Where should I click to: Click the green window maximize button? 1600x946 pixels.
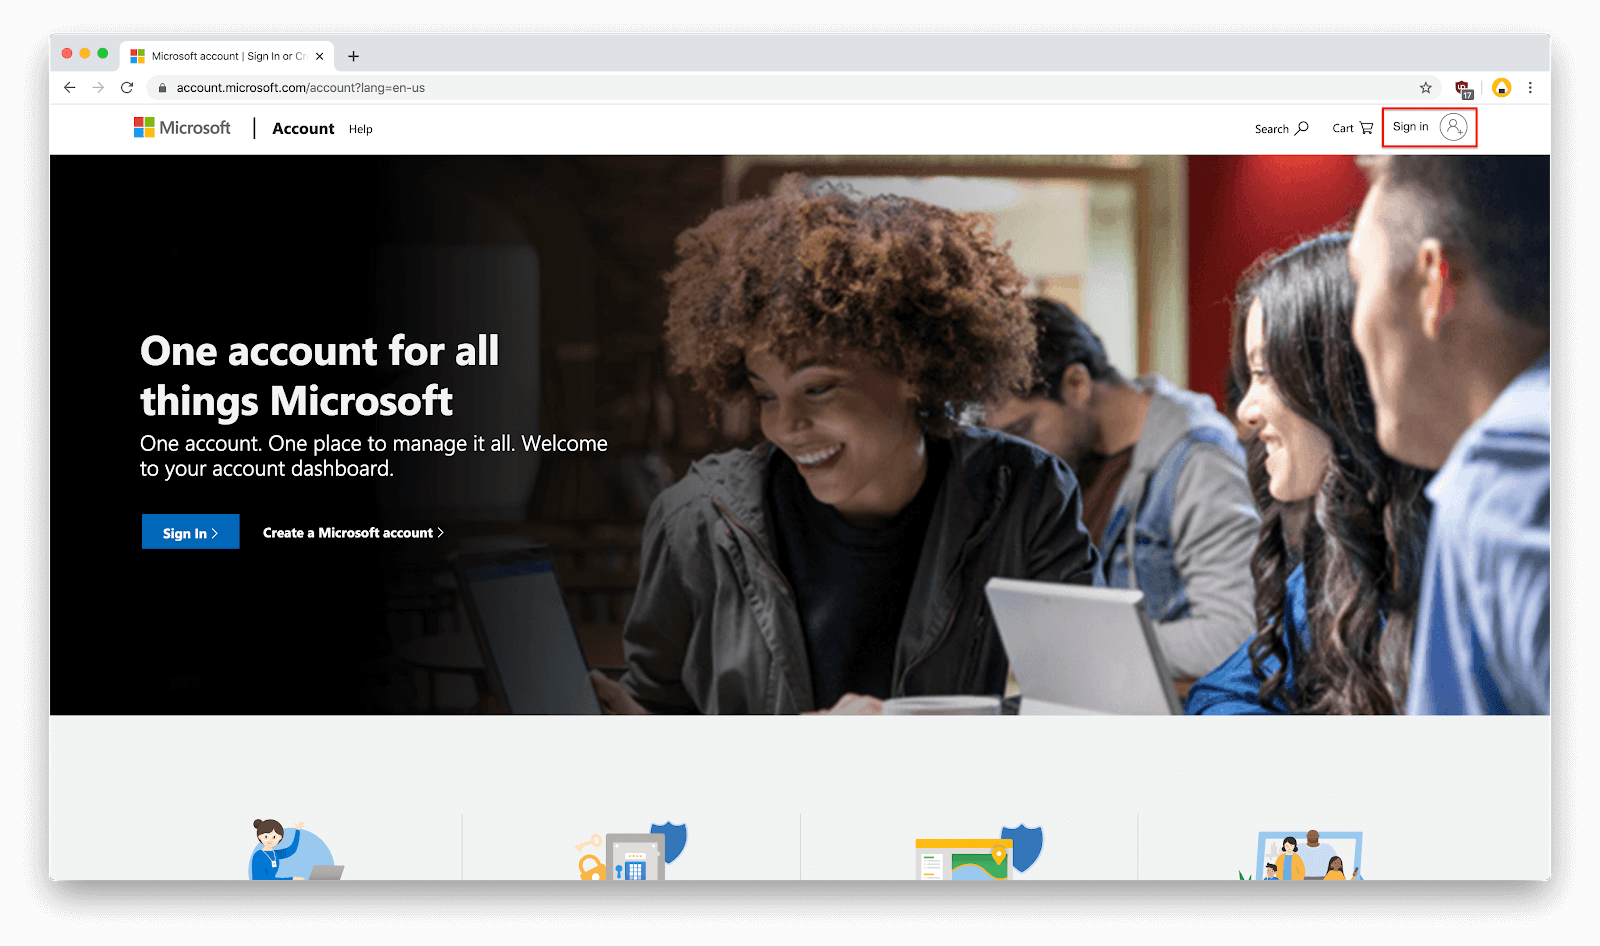tap(103, 53)
